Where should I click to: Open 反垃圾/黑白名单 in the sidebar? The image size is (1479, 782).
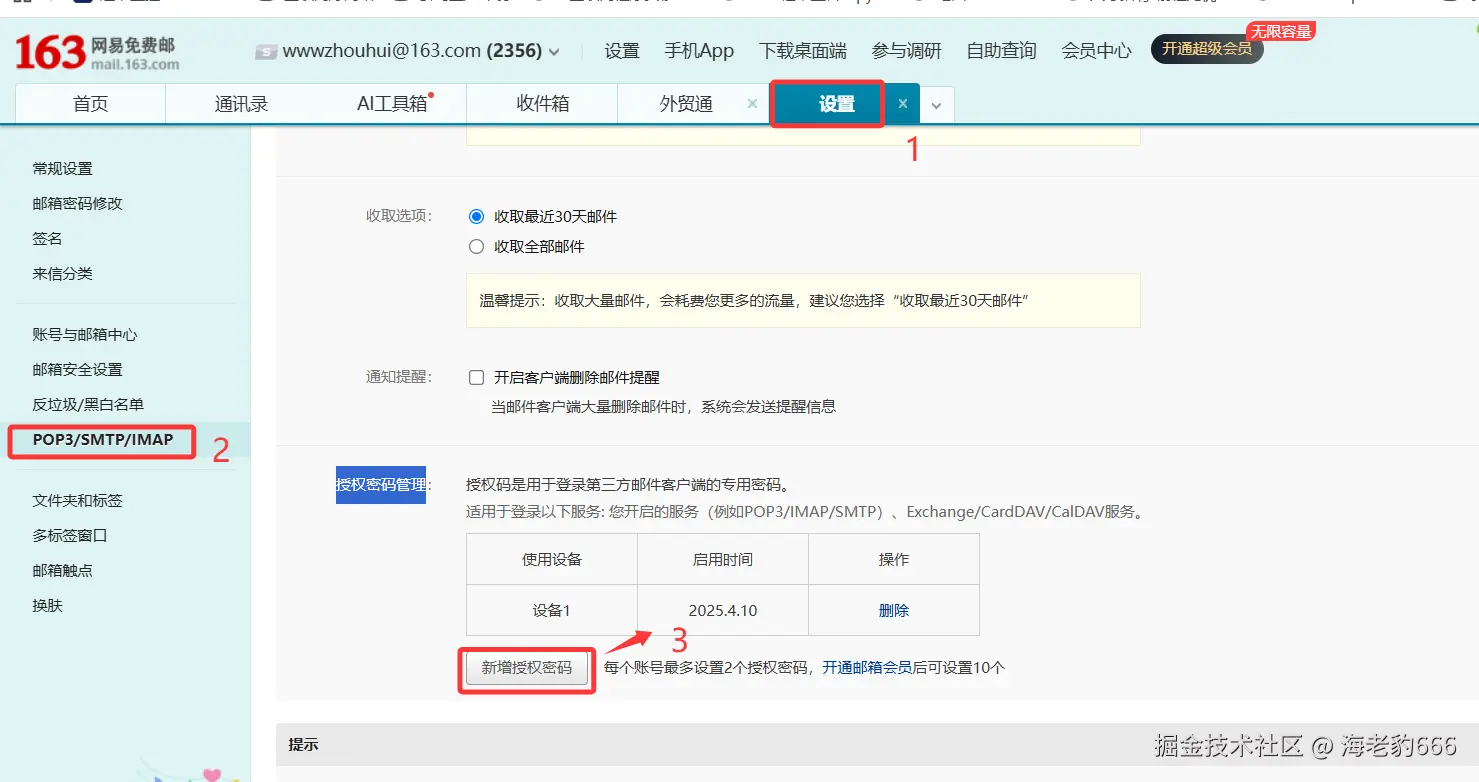[88, 404]
